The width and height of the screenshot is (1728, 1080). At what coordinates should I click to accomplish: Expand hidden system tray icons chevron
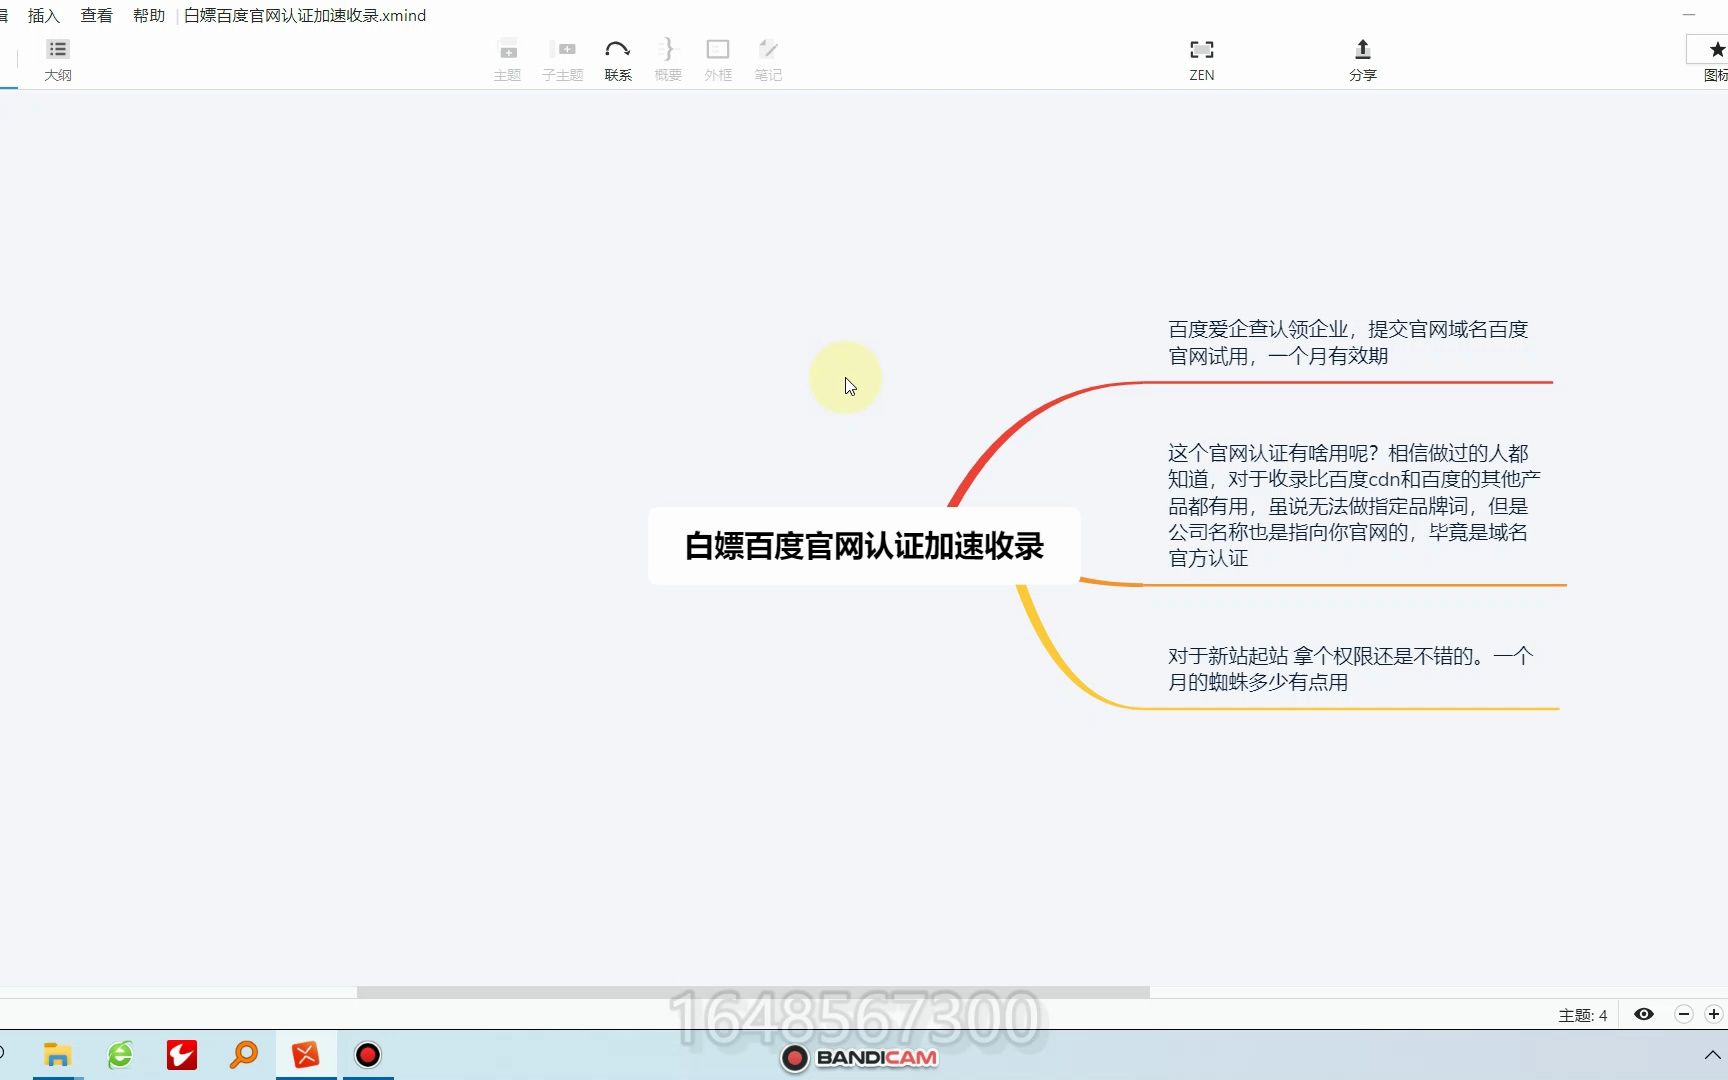[1712, 1055]
